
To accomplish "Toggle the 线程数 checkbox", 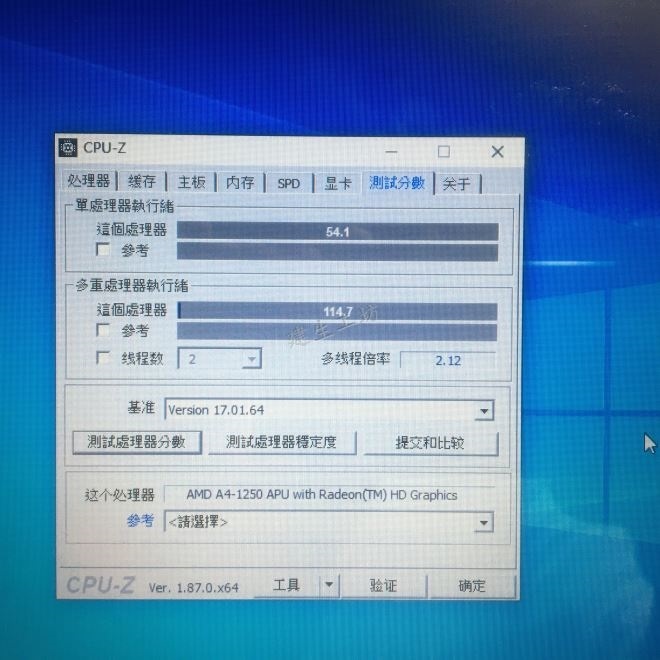I will pyautogui.click(x=103, y=358).
